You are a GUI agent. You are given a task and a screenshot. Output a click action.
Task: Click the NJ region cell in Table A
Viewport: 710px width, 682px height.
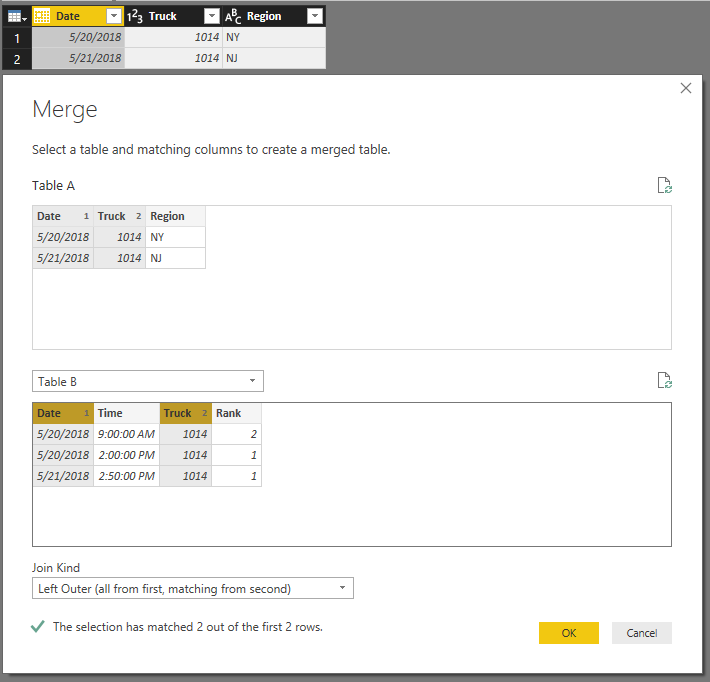175,258
